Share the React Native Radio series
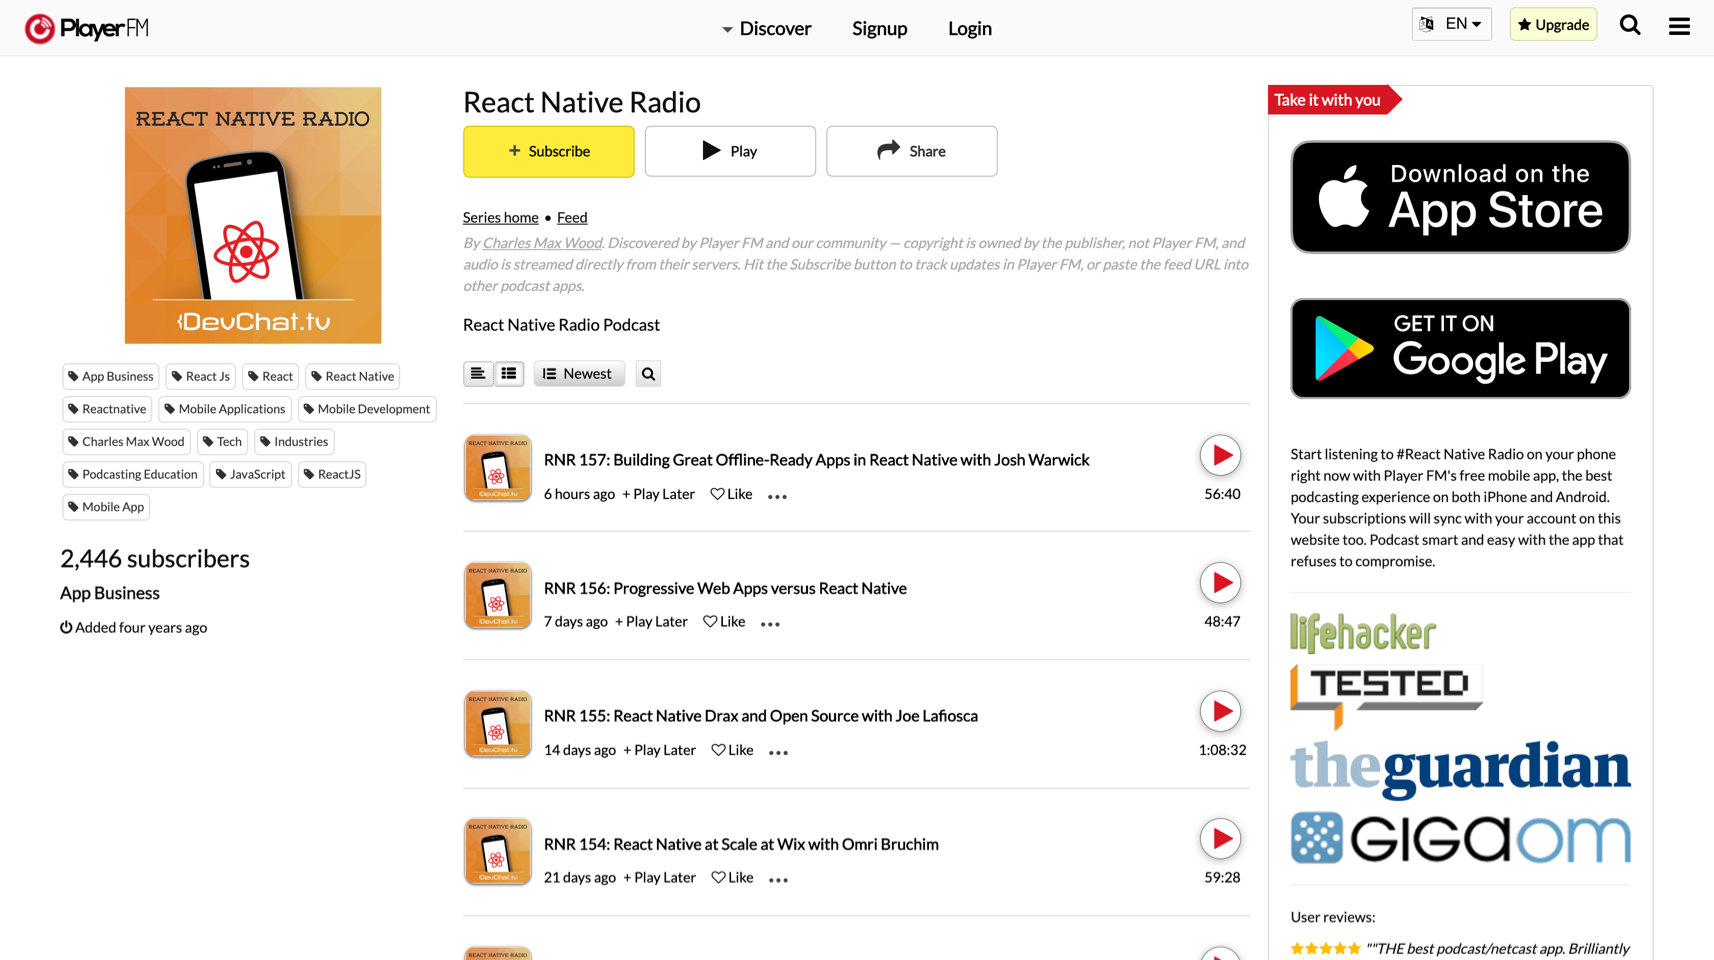Image resolution: width=1714 pixels, height=960 pixels. point(912,151)
